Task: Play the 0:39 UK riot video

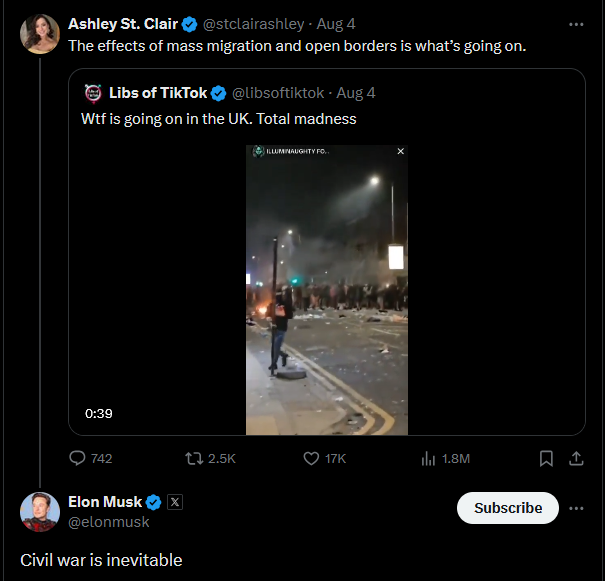Action: (x=327, y=290)
